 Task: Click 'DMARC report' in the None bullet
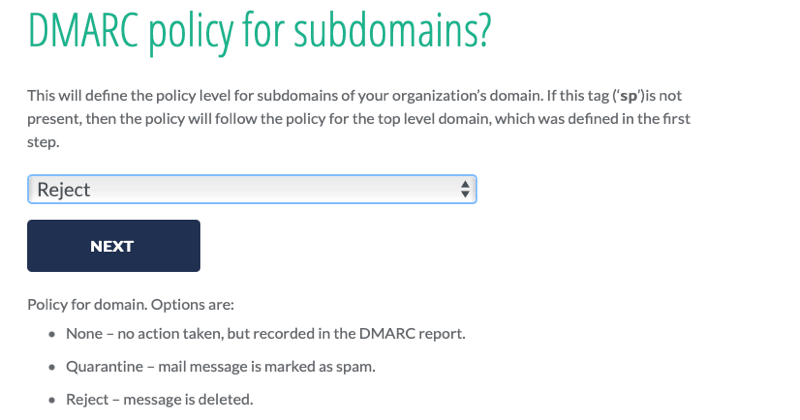[412, 334]
